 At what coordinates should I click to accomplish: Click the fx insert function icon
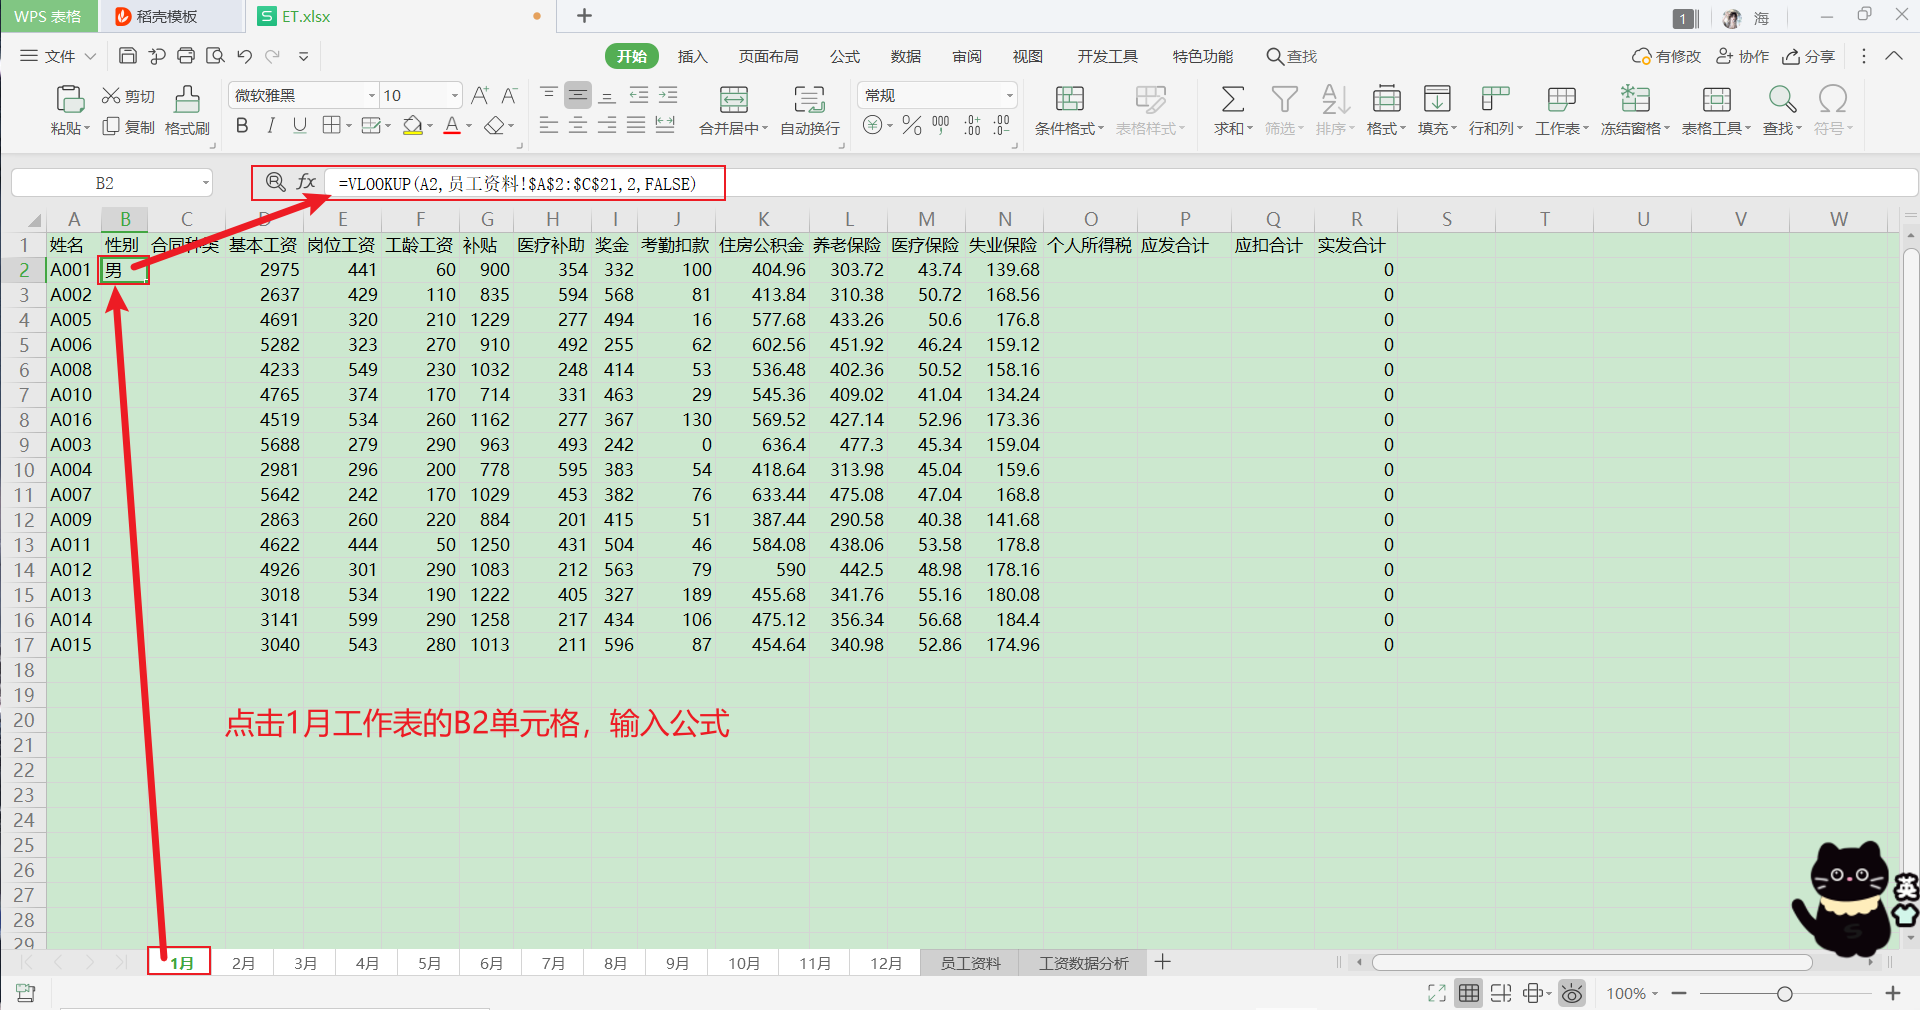[x=306, y=182]
